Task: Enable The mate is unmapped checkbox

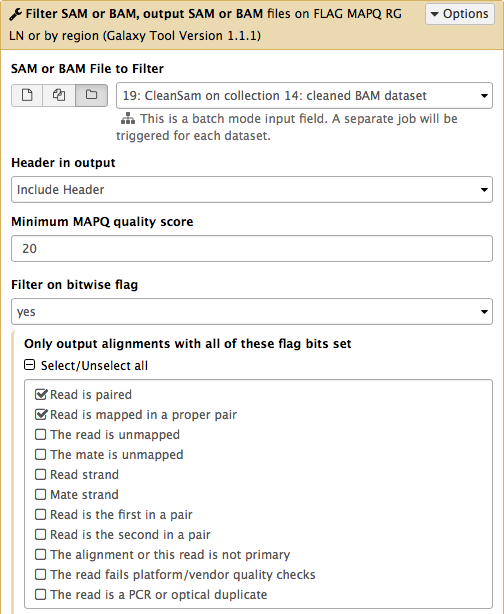Action: pyautogui.click(x=40, y=454)
